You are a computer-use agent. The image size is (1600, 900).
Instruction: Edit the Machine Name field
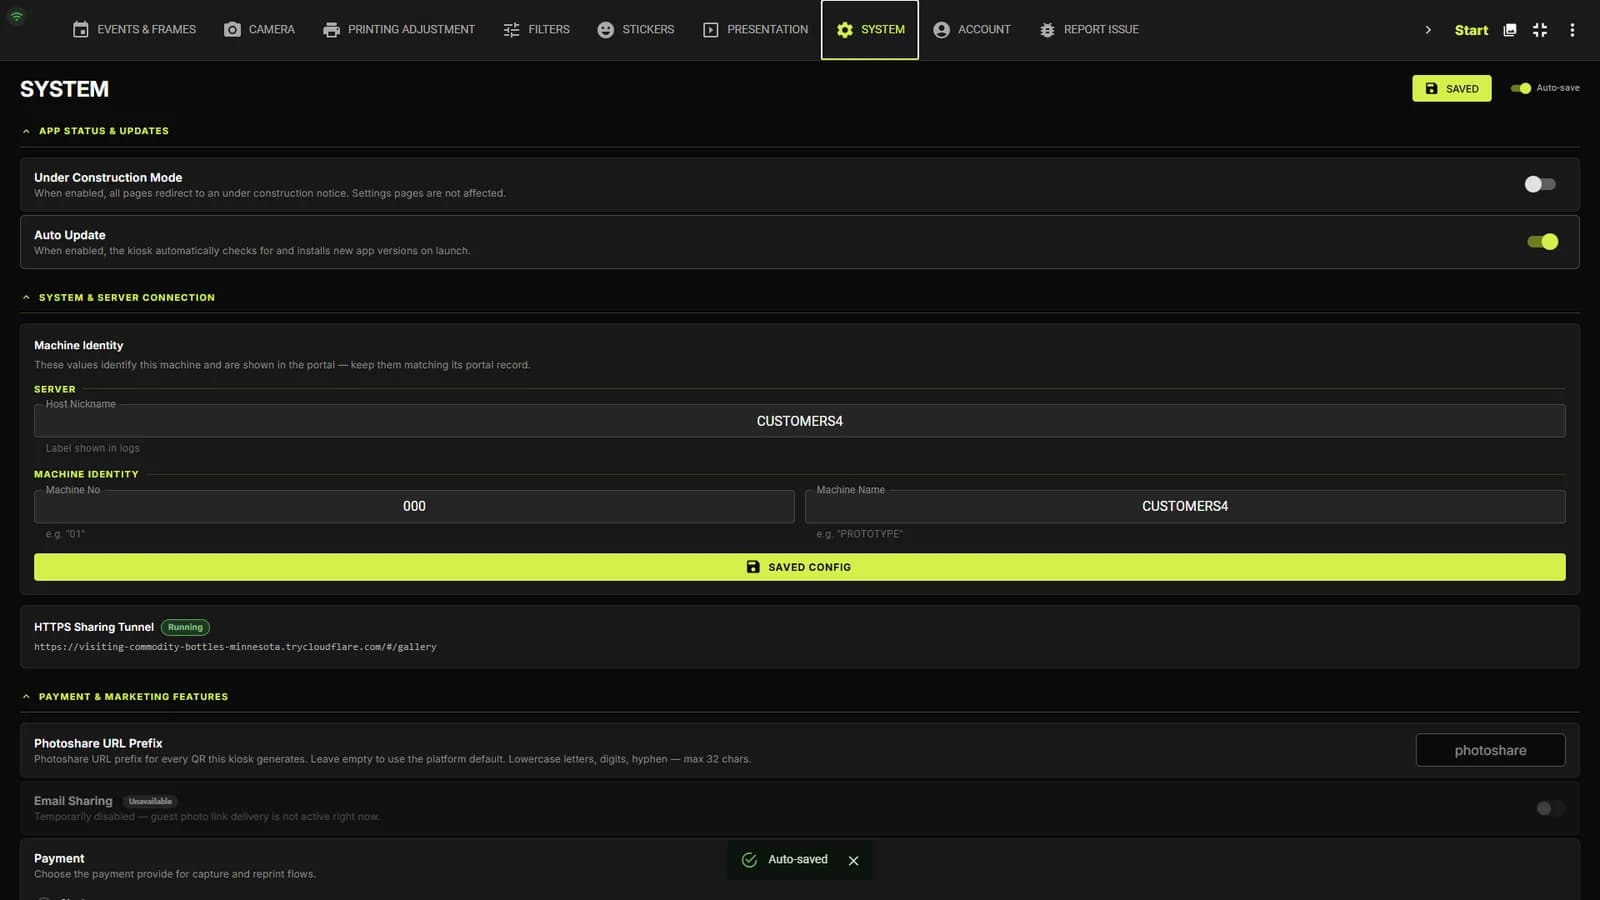(1185, 506)
